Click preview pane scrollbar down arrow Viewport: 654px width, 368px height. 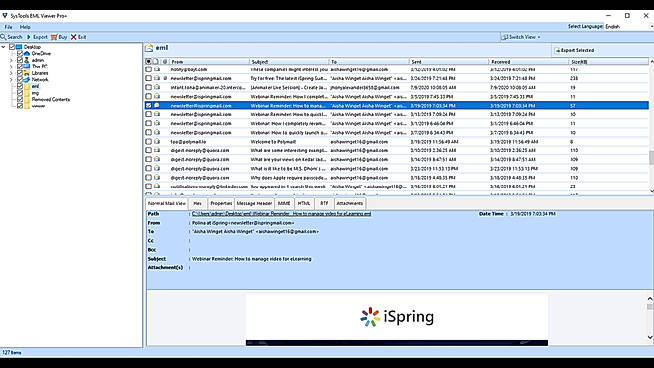(x=650, y=337)
